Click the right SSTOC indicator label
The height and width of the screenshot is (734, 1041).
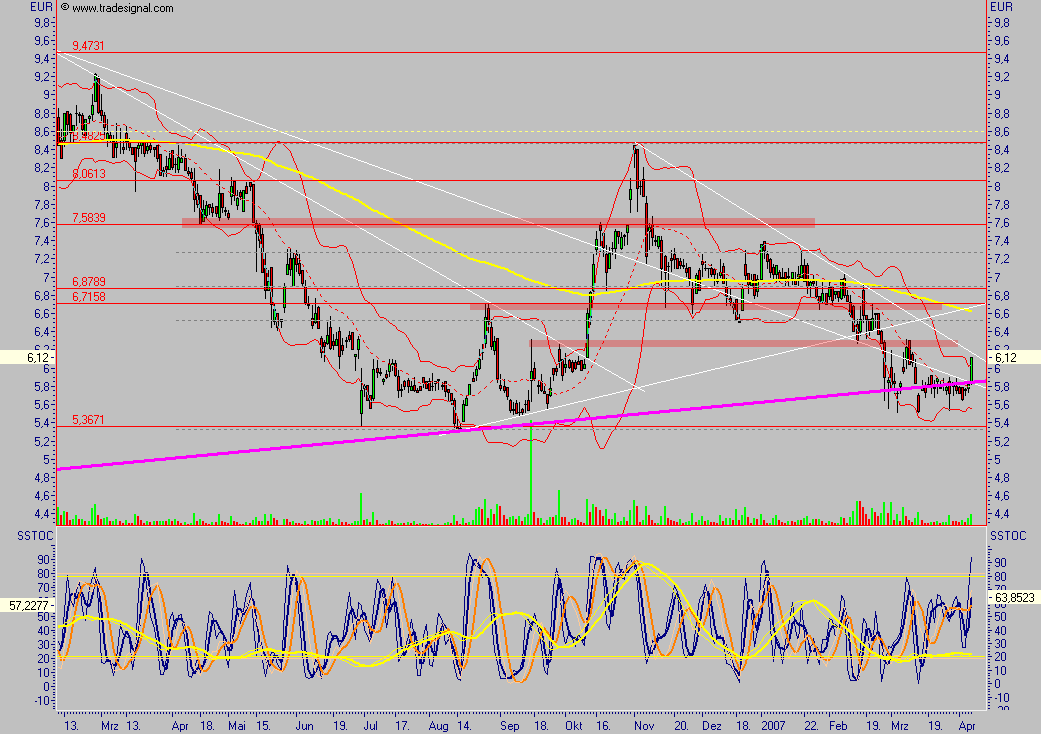click(x=1005, y=537)
